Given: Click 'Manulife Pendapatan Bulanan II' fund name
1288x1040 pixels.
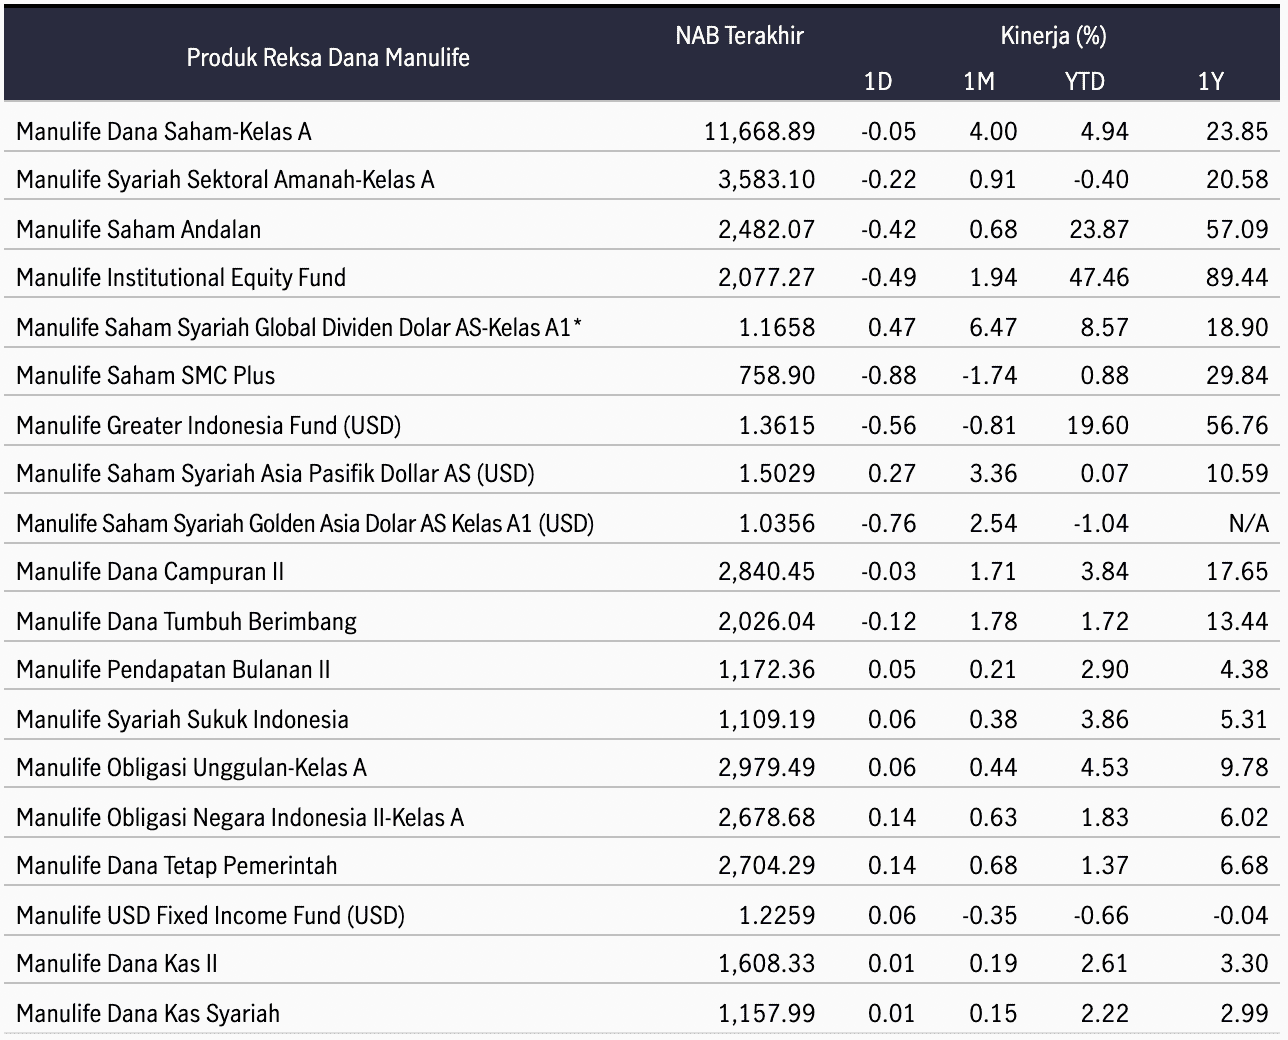Looking at the screenshot, I should tap(173, 669).
